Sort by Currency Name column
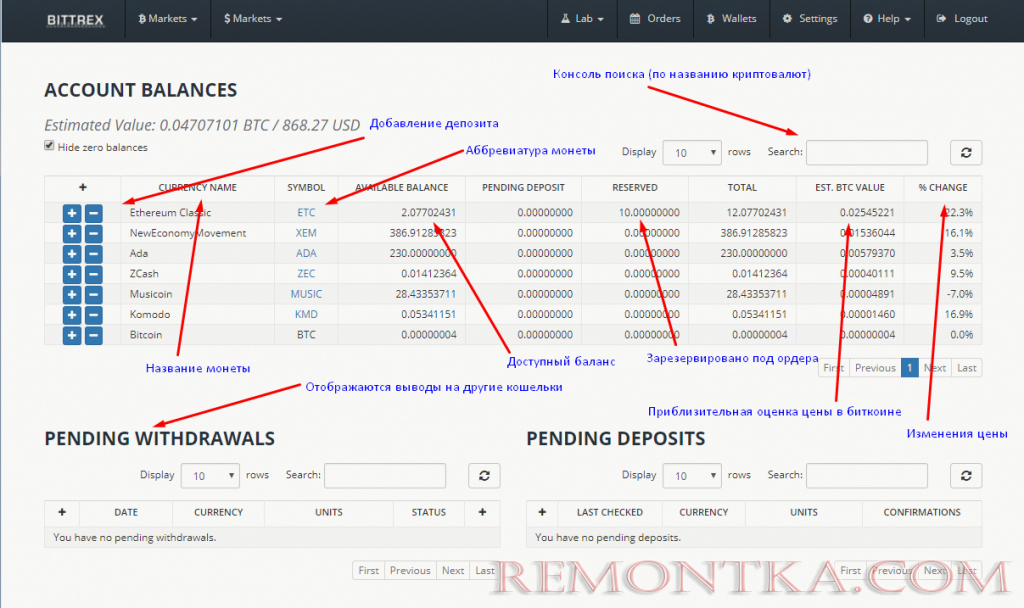 [x=197, y=187]
